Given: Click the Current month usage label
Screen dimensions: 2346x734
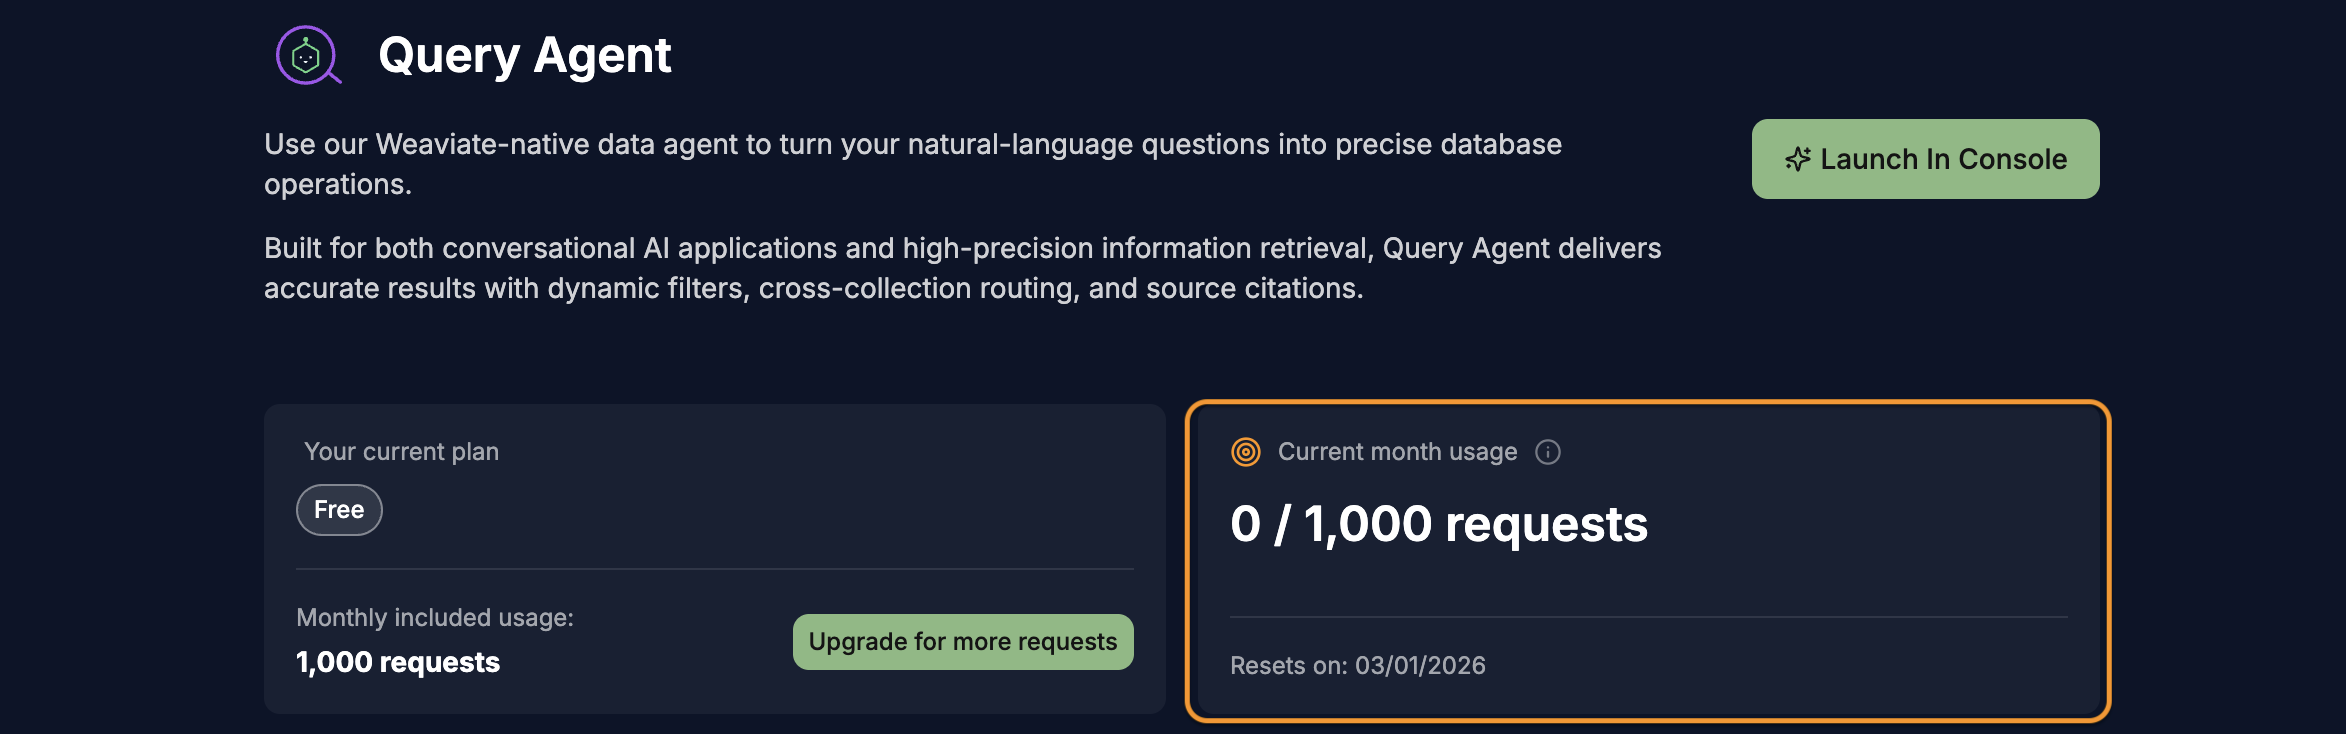Looking at the screenshot, I should click(x=1397, y=452).
